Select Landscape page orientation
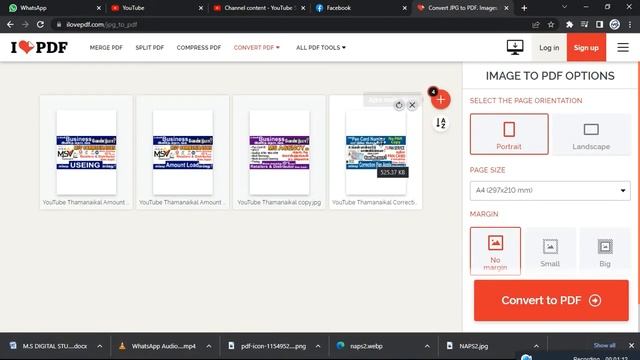The height and width of the screenshot is (360, 640). coord(591,134)
